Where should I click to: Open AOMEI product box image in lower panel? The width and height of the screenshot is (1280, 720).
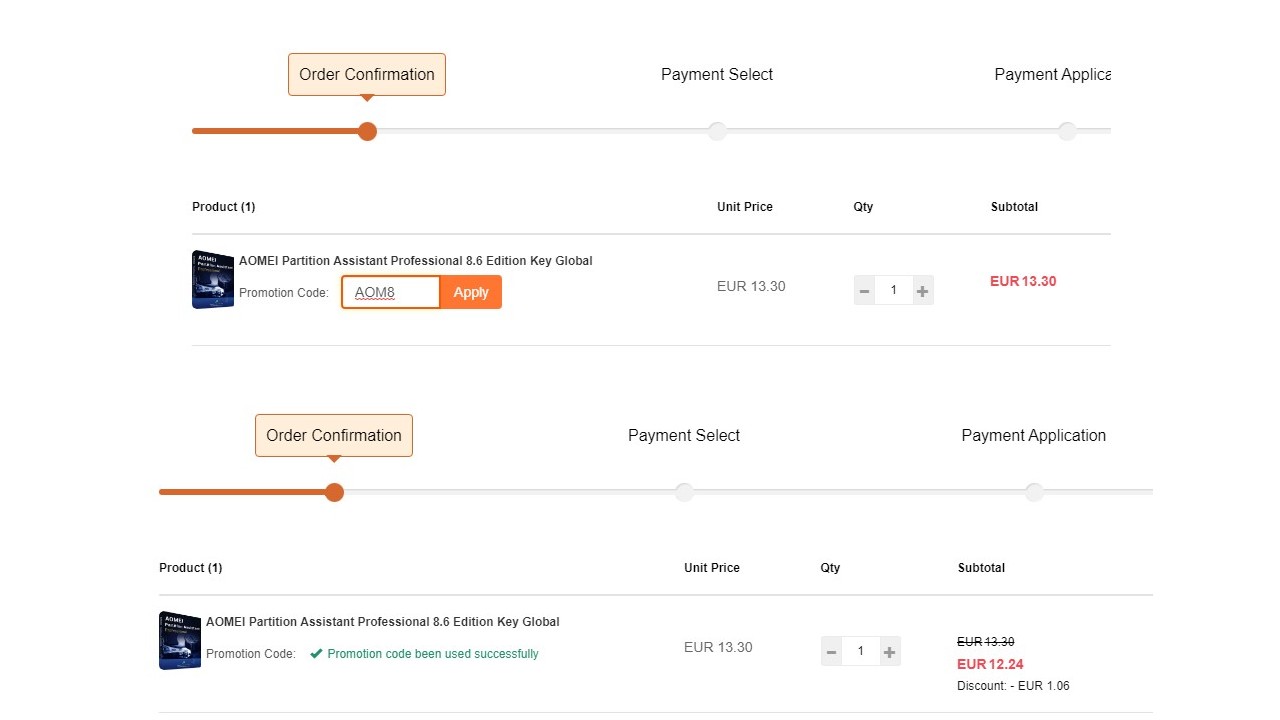[180, 641]
